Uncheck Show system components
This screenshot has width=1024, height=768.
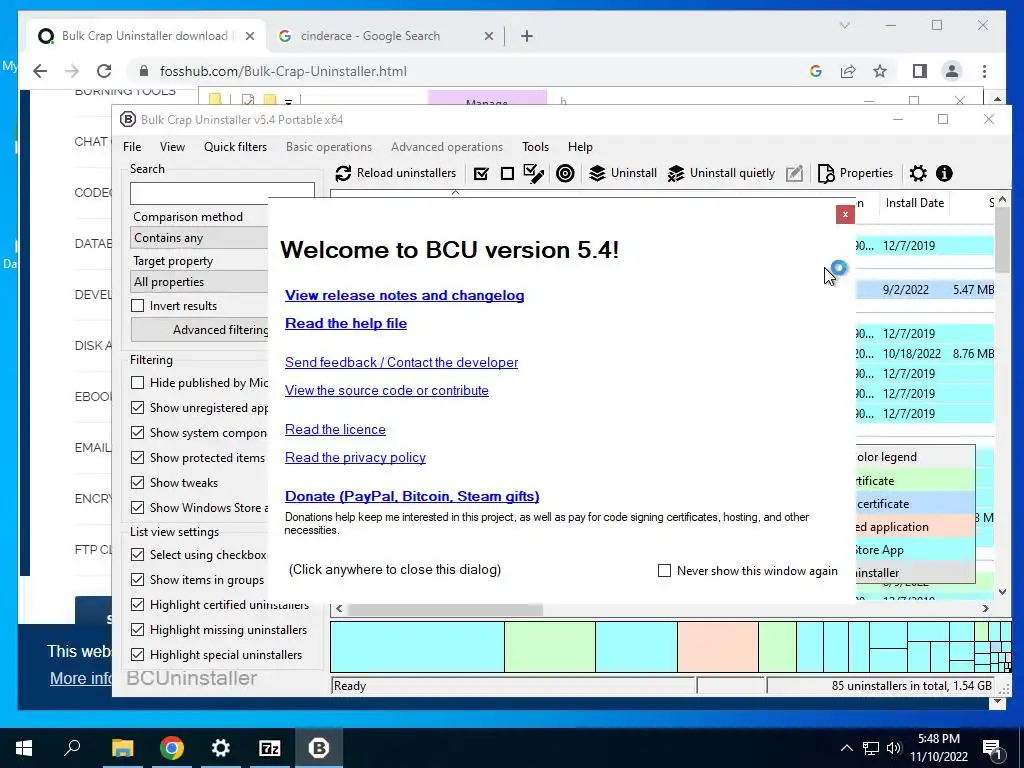coord(137,432)
